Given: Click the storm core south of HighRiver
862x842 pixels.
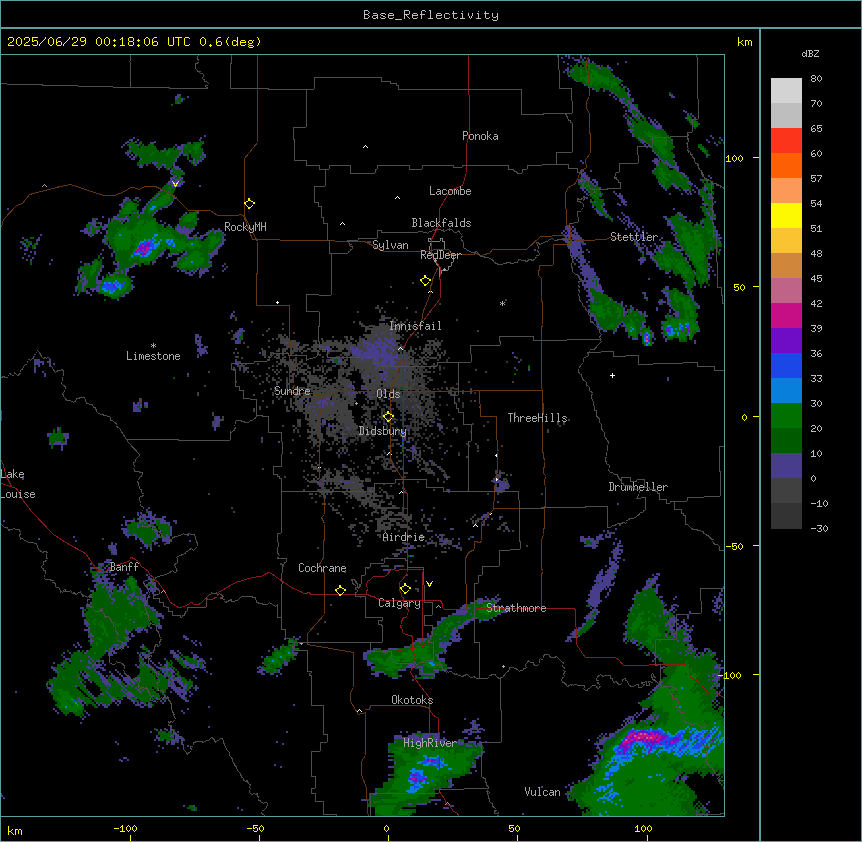Looking at the screenshot, I should pos(416,778).
